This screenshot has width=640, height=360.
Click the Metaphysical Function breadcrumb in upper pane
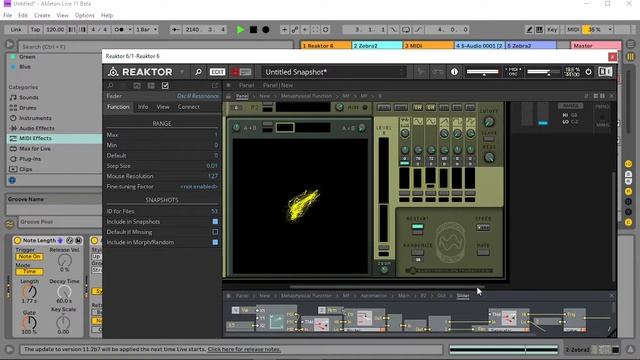tap(306, 96)
